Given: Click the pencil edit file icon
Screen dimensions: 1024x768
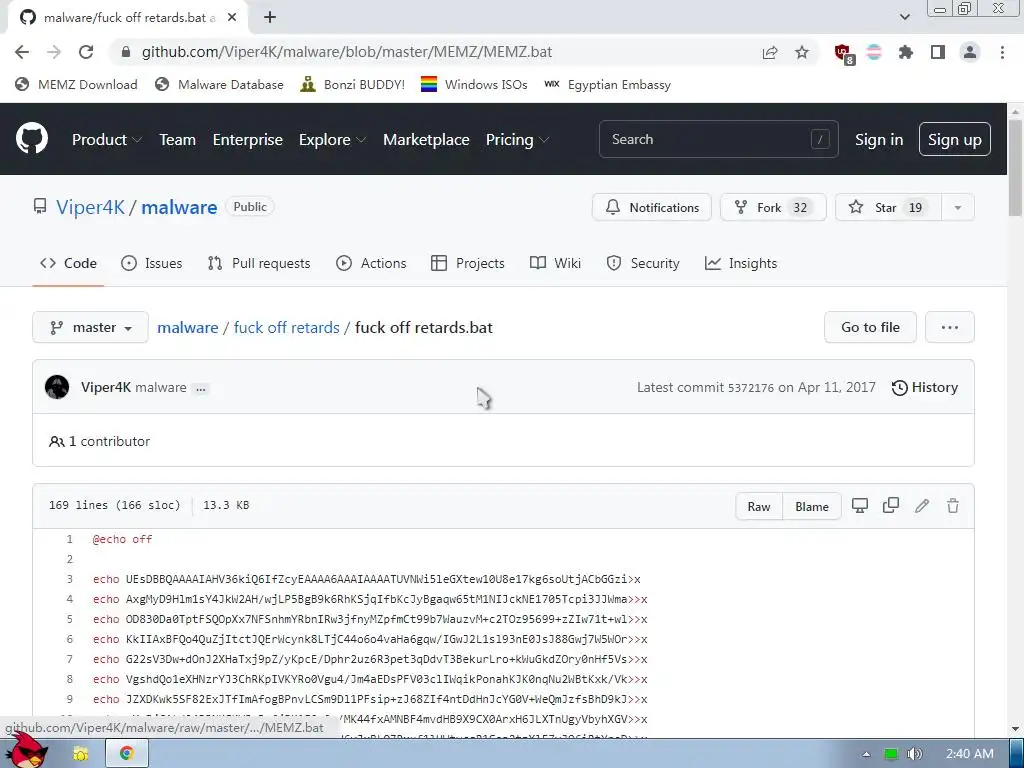Looking at the screenshot, I should (x=921, y=505).
